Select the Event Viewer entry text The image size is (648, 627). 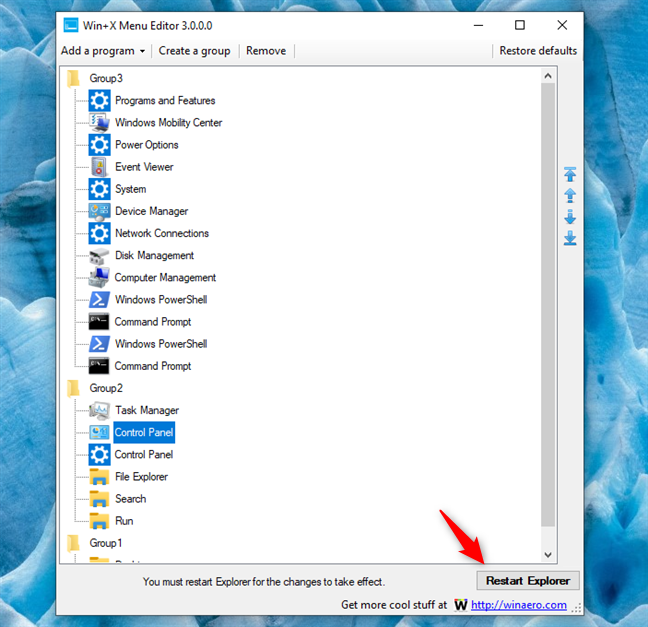(144, 167)
